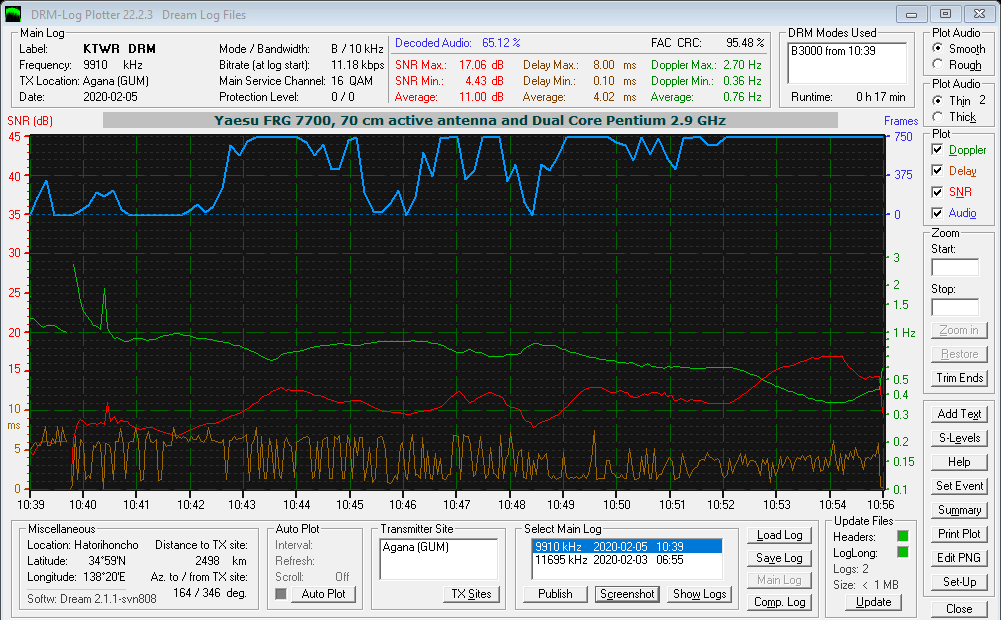Maximize the DRM-Log Plotter window
1001x620 pixels.
pos(945,14)
